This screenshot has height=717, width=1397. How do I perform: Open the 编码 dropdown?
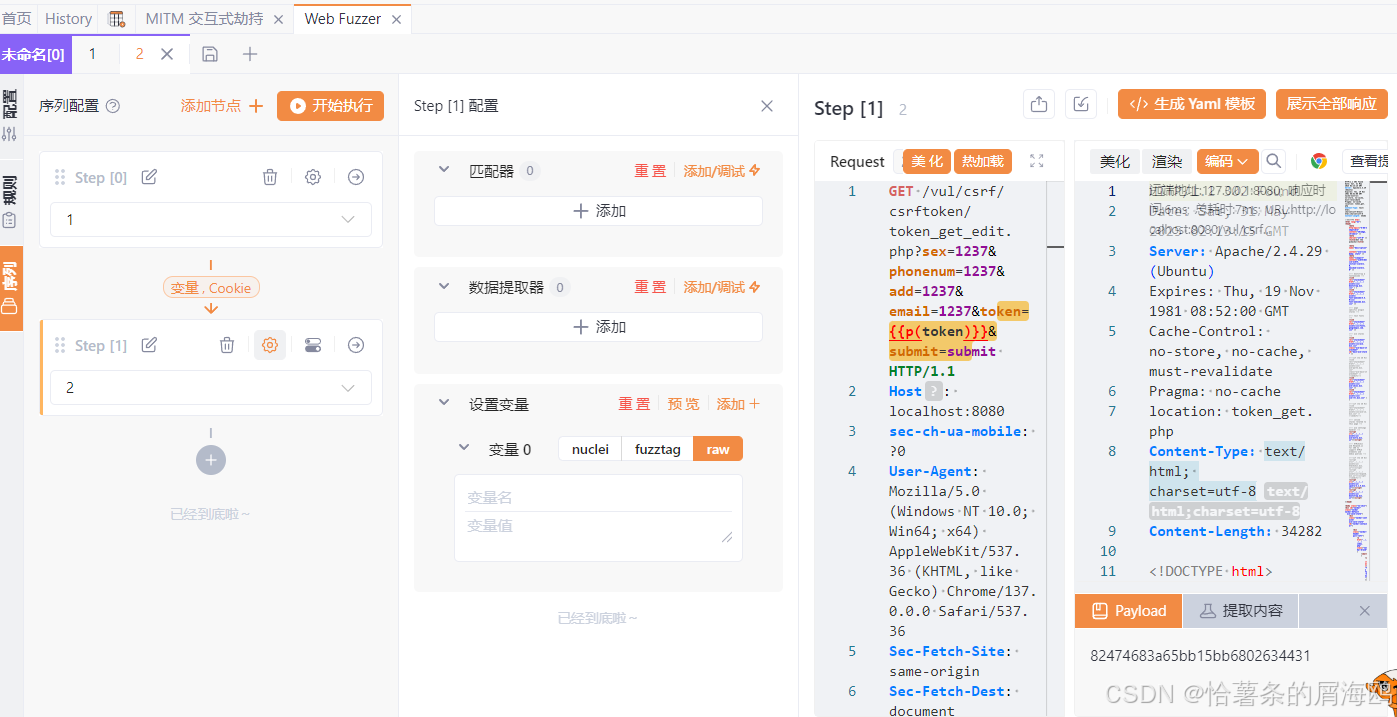click(1227, 161)
